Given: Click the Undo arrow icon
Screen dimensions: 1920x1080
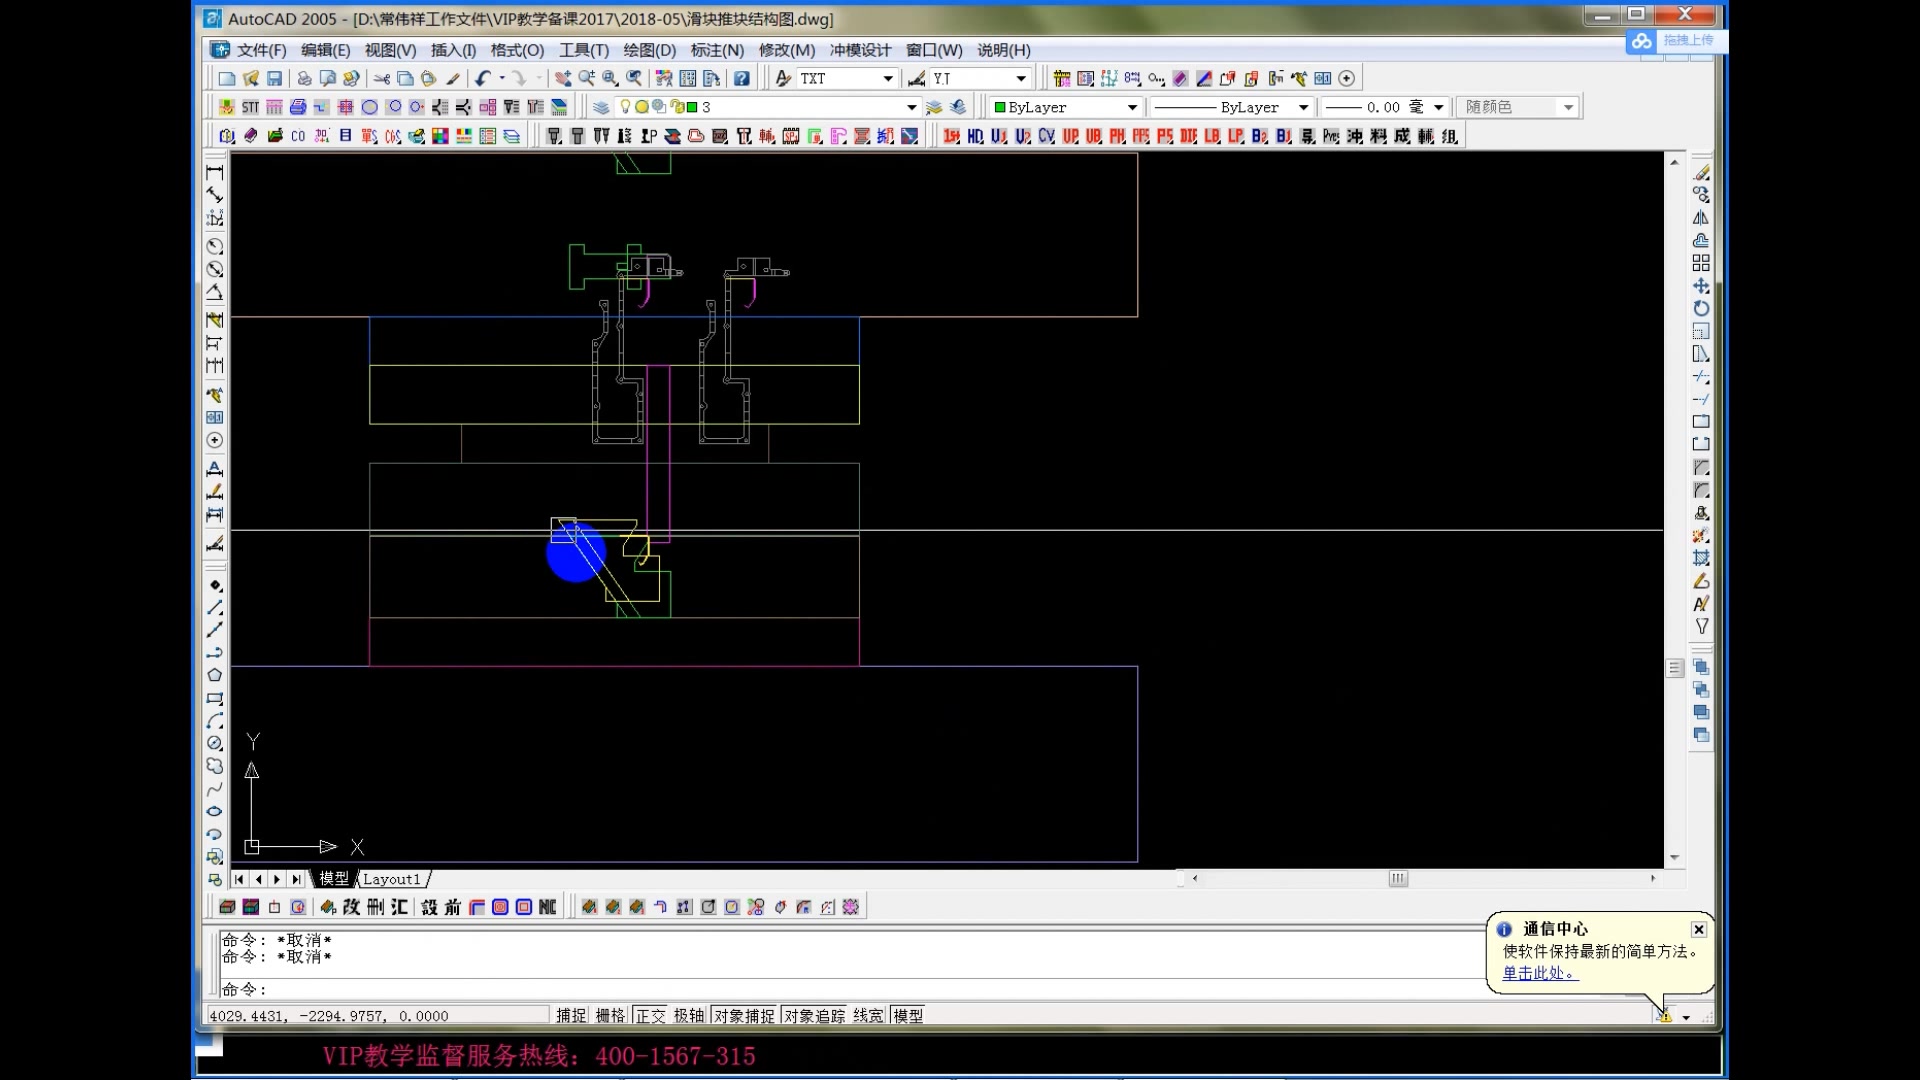Looking at the screenshot, I should [x=483, y=78].
